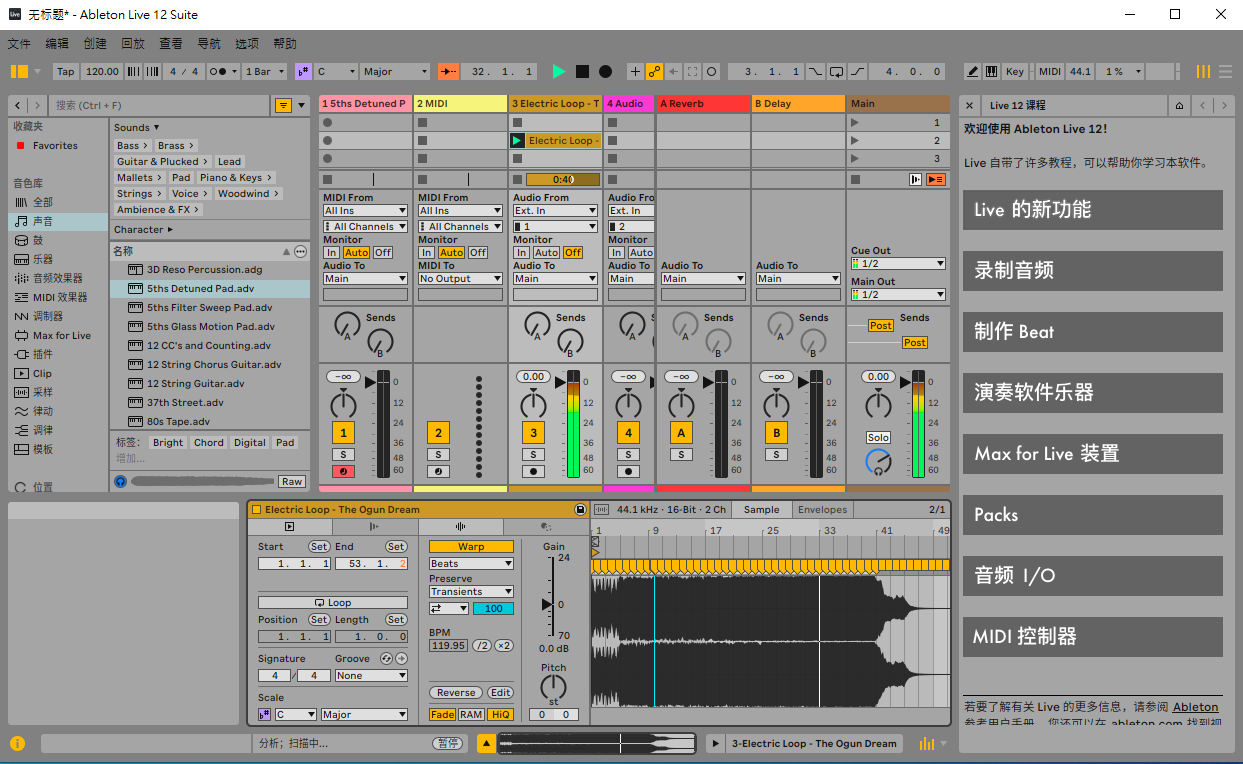Open the Cue Out dropdown
The height and width of the screenshot is (764, 1243).
coord(898,264)
